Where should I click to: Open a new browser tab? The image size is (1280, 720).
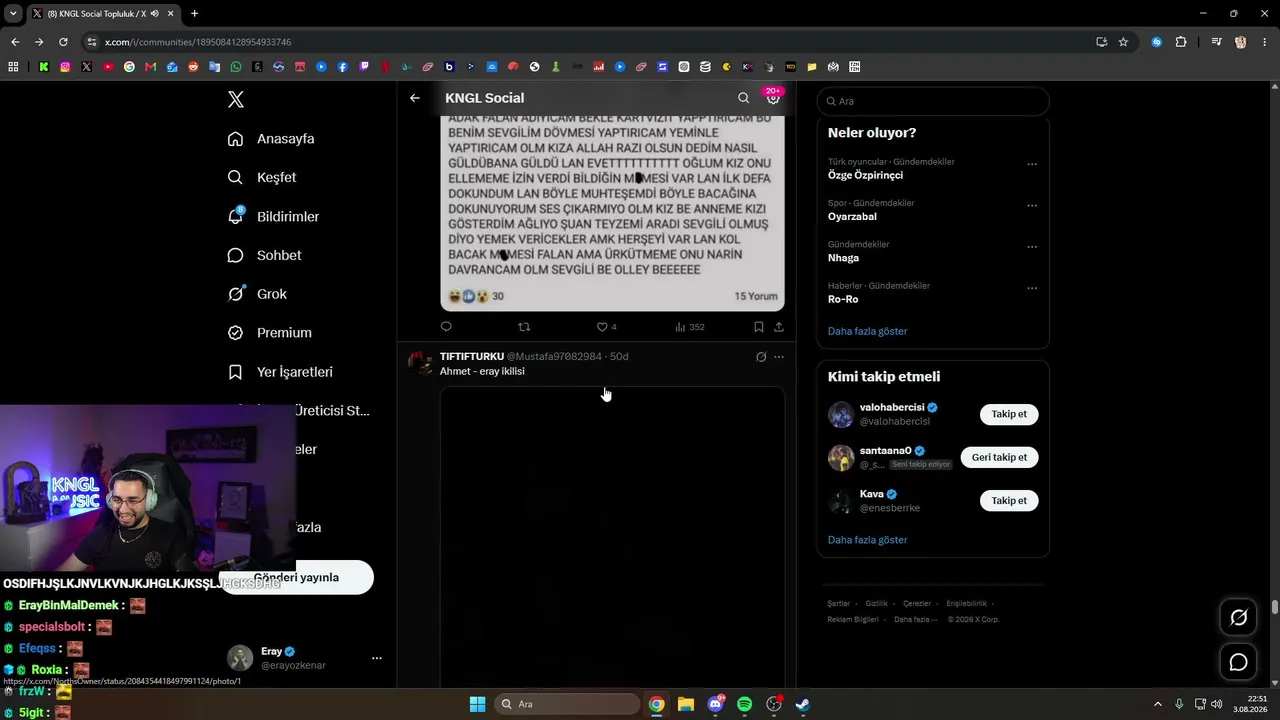(194, 14)
